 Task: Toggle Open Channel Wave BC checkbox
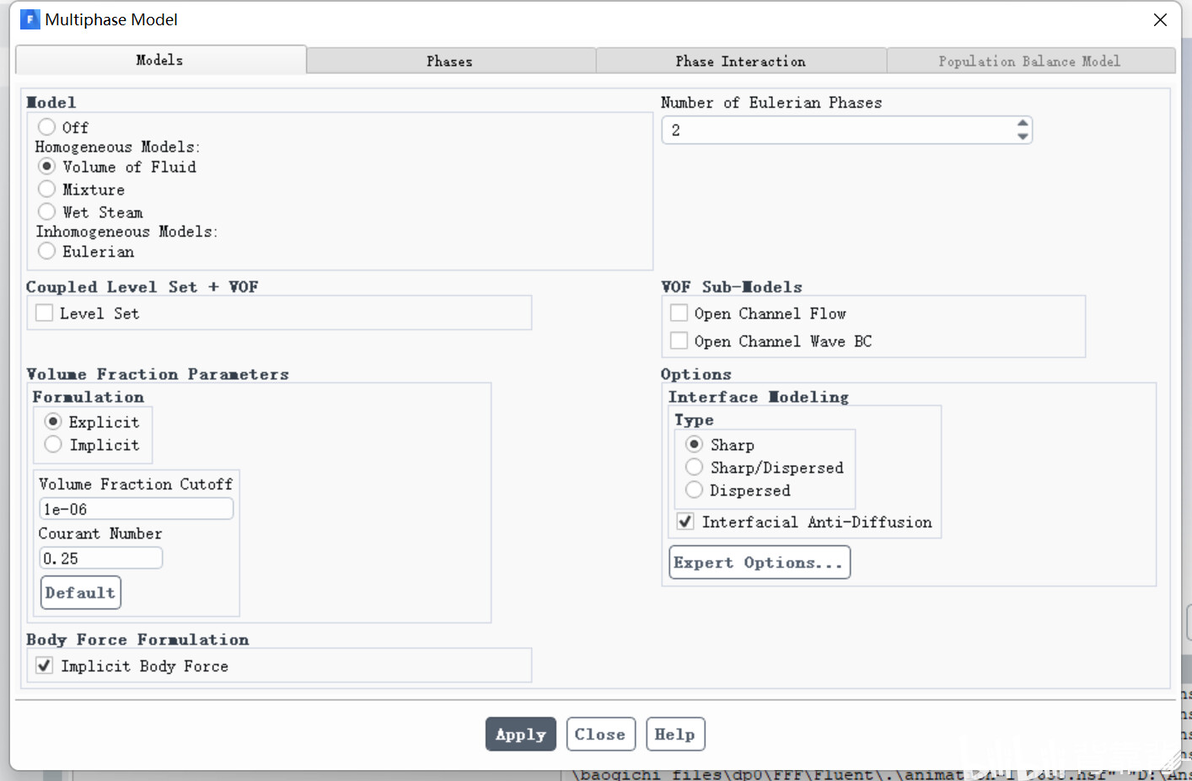point(679,341)
